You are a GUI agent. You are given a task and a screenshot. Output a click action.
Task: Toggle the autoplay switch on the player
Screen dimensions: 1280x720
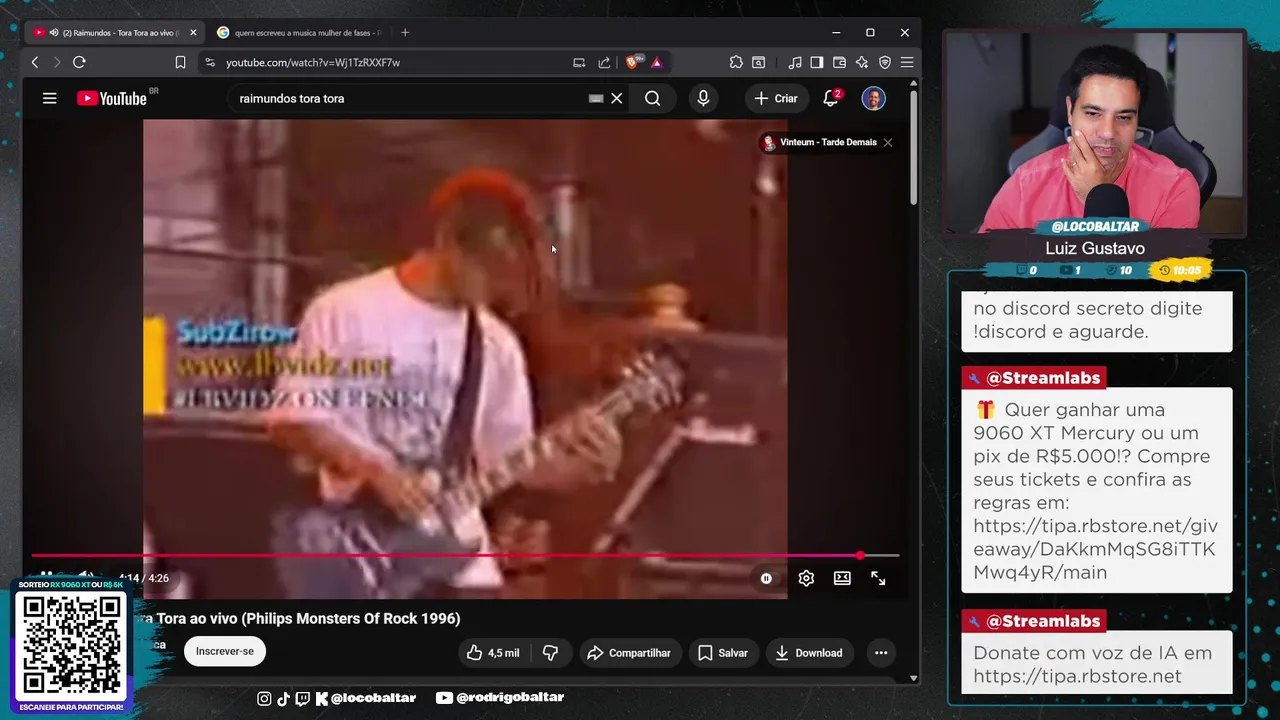pyautogui.click(x=766, y=578)
